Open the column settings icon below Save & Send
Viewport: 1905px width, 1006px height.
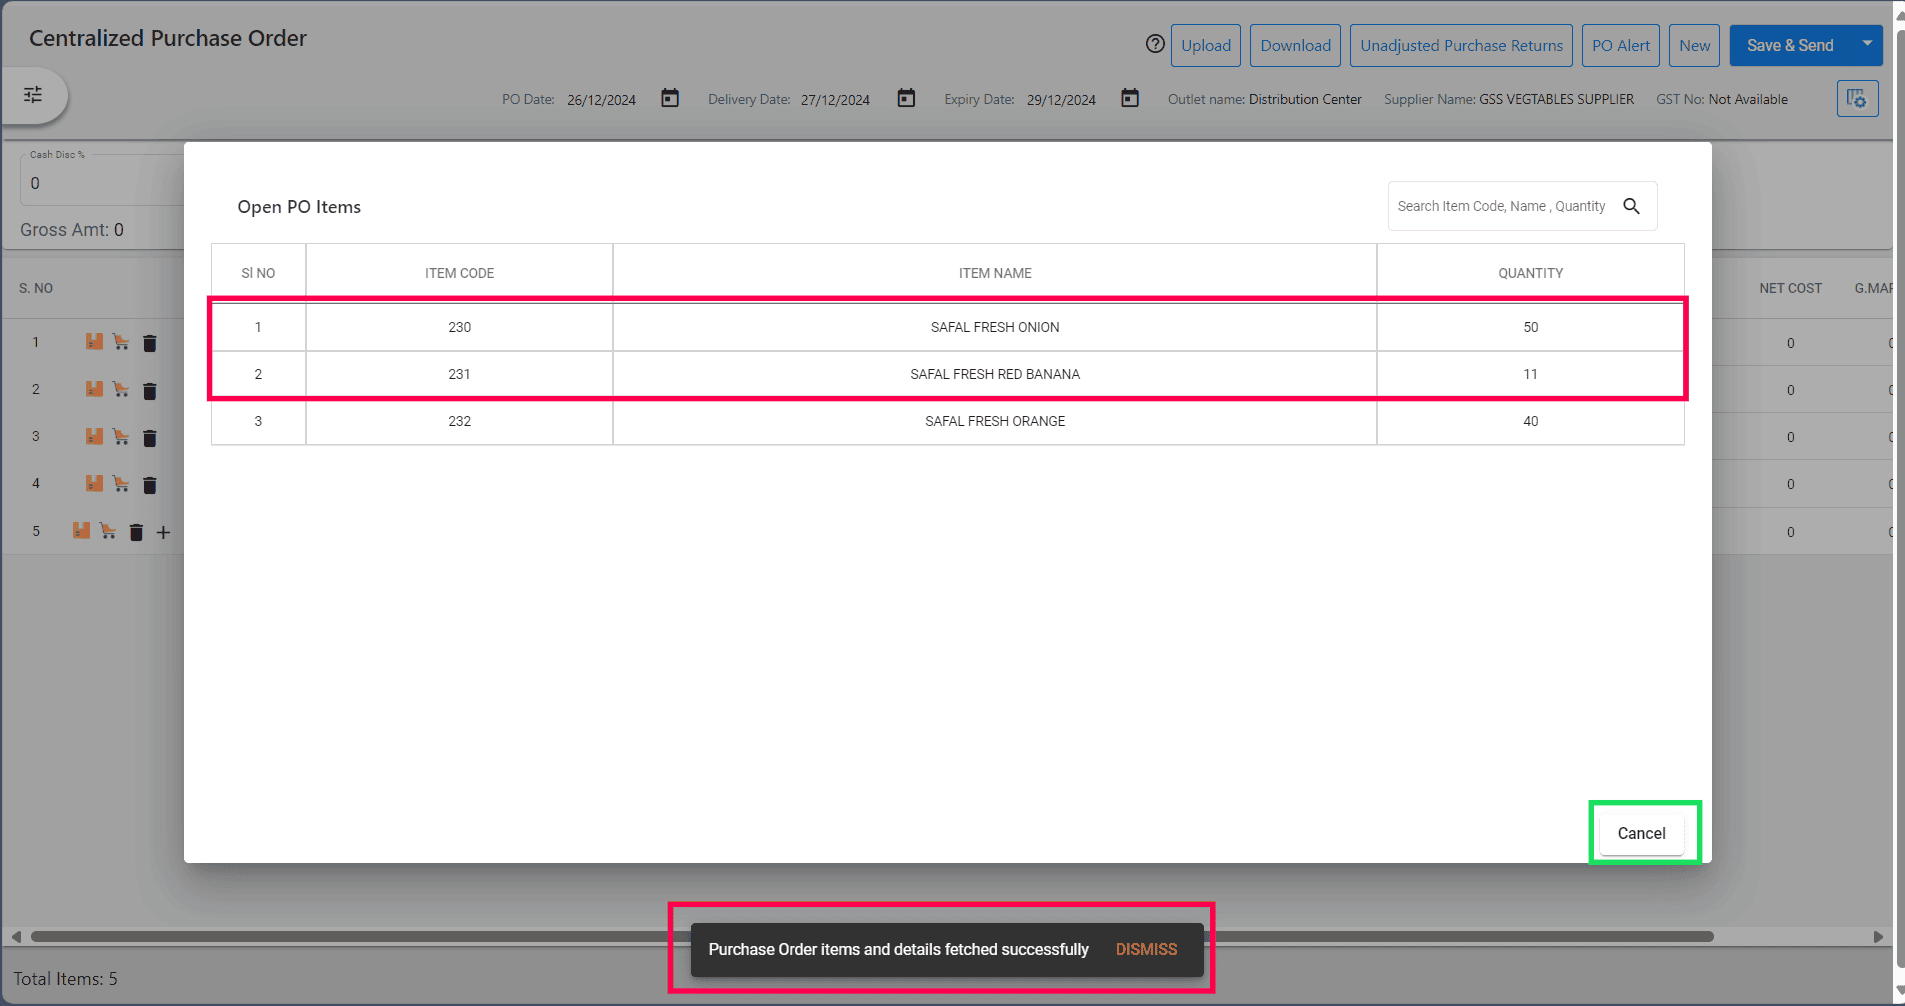(1857, 99)
